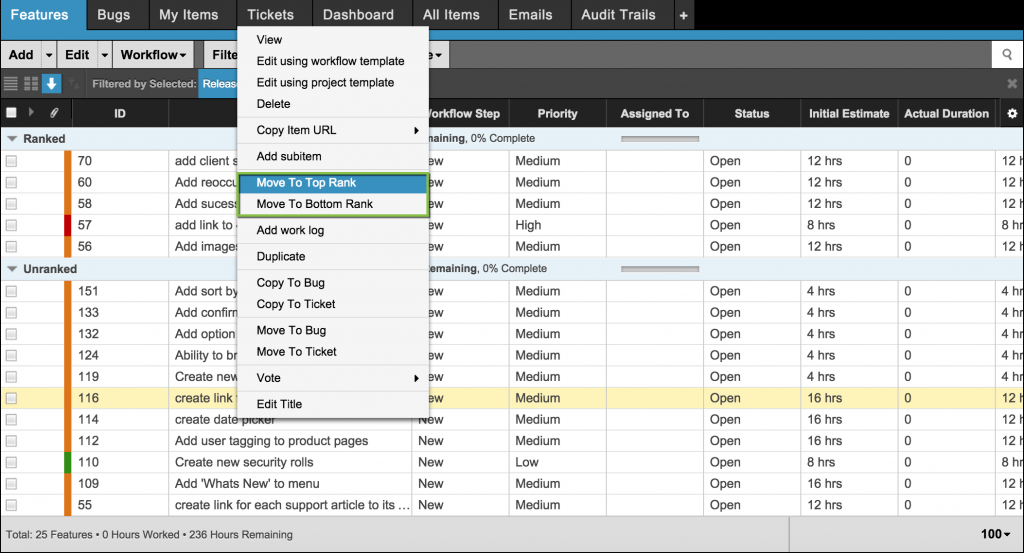
Task: Switch to the grid view icon
Action: point(31,84)
